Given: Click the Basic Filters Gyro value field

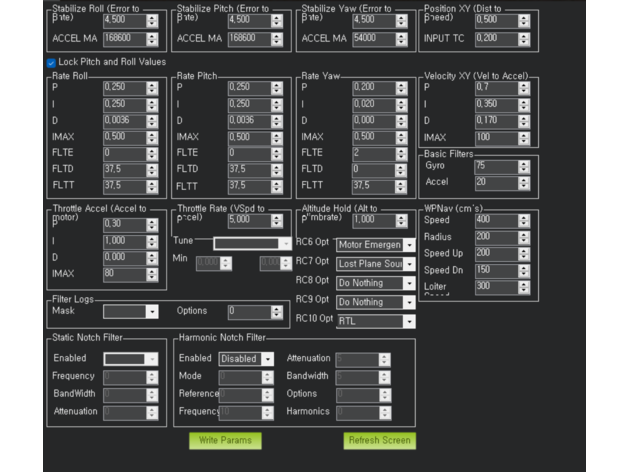Looking at the screenshot, I should pos(495,166).
